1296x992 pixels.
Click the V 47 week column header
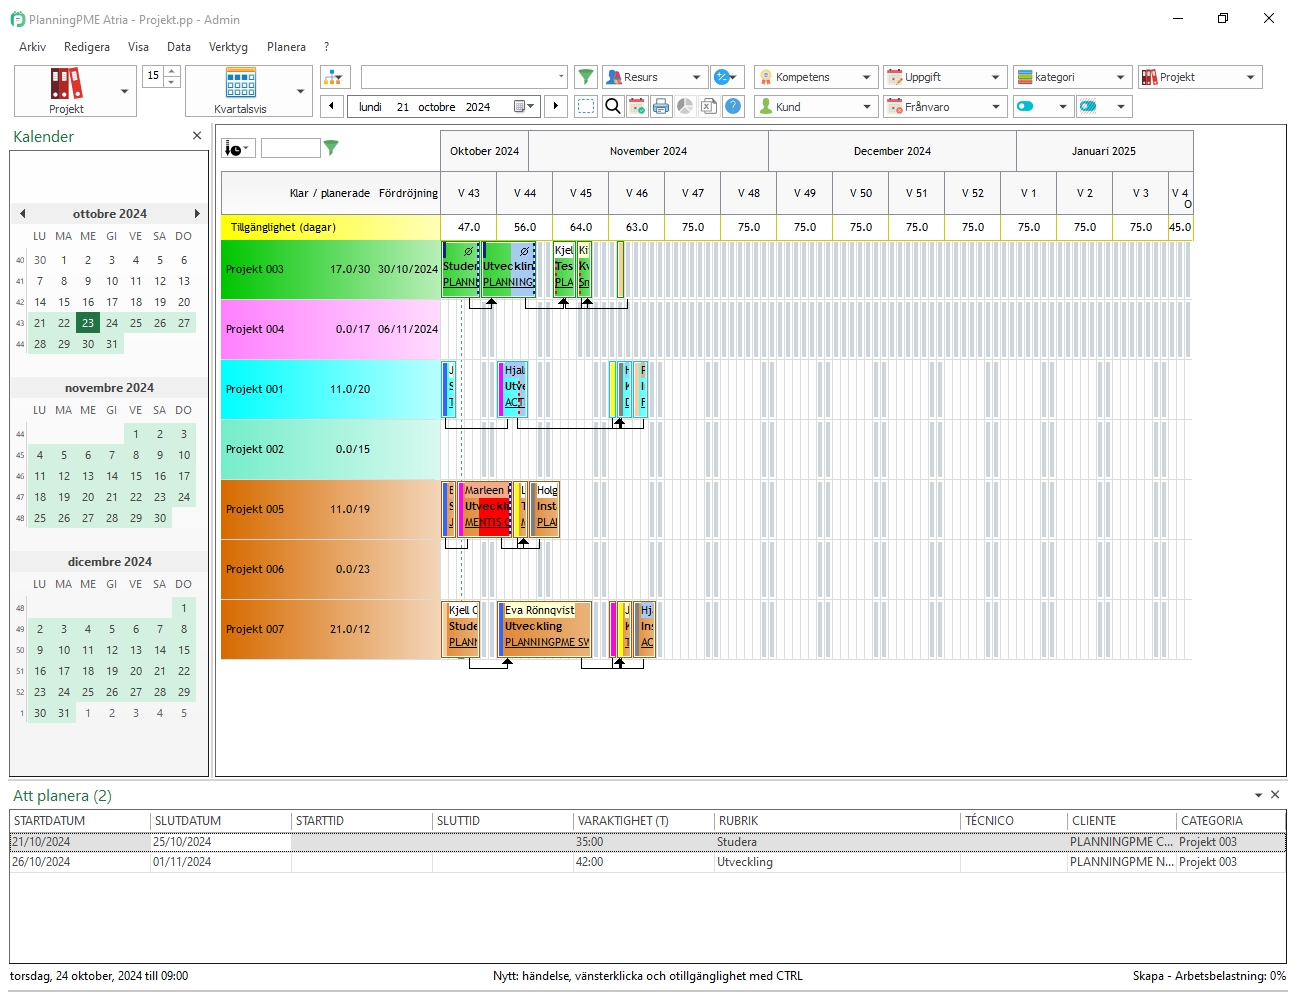693,193
